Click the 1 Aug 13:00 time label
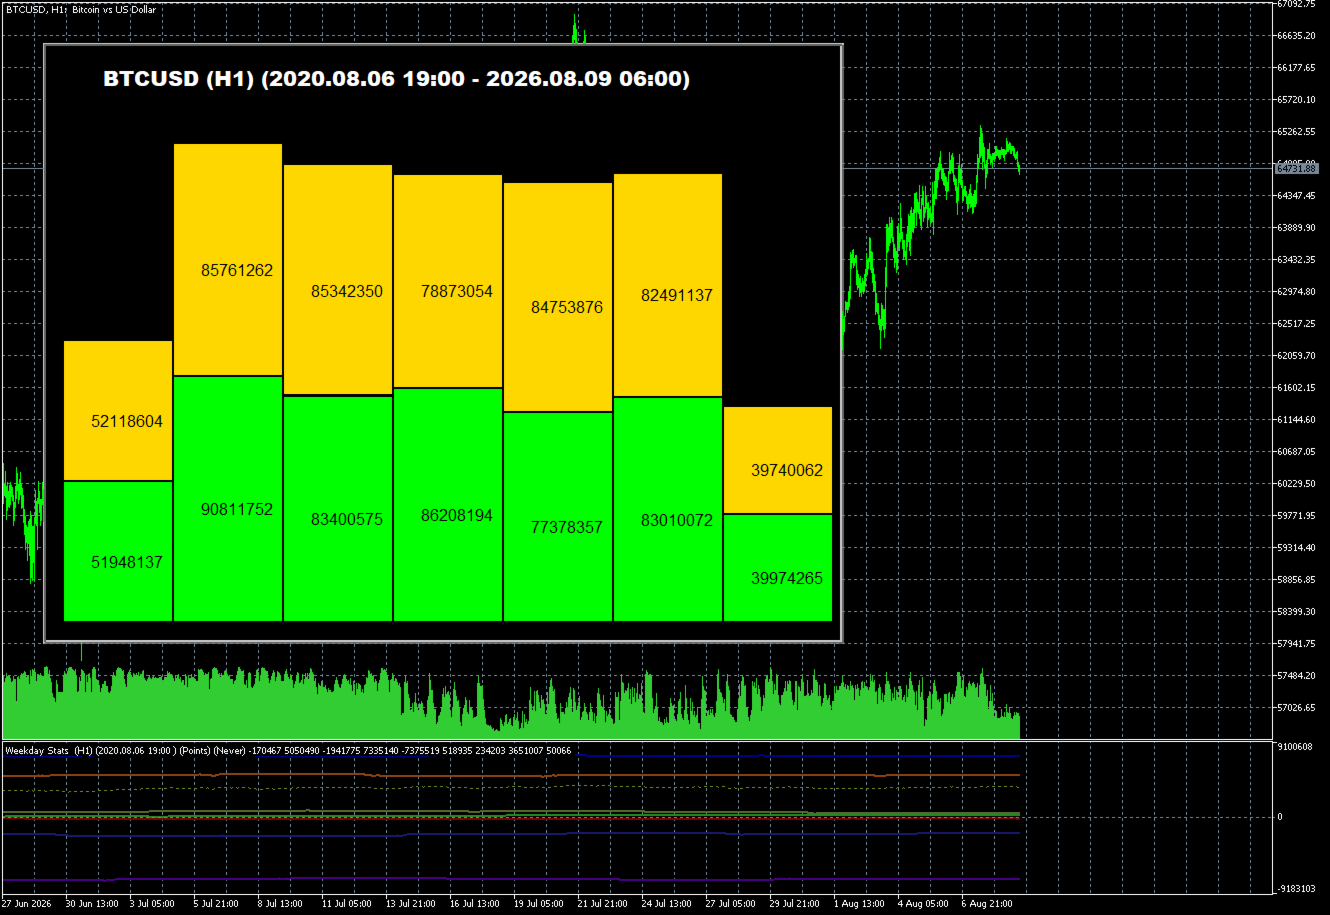 tap(859, 904)
